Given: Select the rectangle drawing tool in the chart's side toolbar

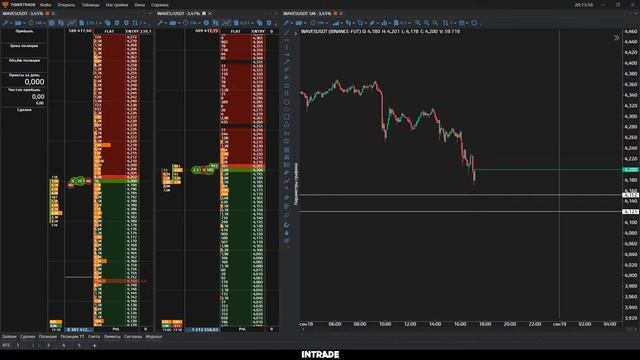Looking at the screenshot, I should click(x=287, y=117).
